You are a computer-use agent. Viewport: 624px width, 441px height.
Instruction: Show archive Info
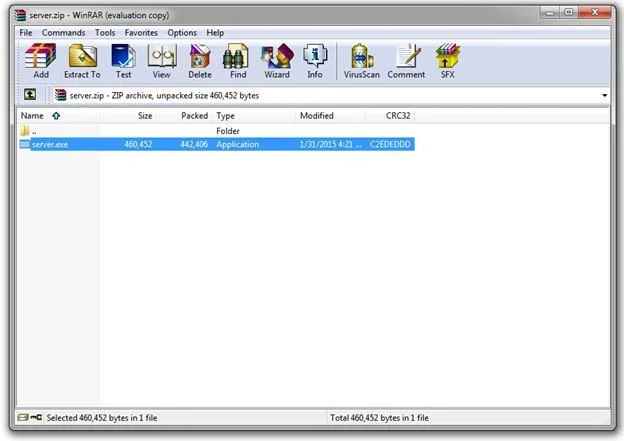click(x=315, y=61)
